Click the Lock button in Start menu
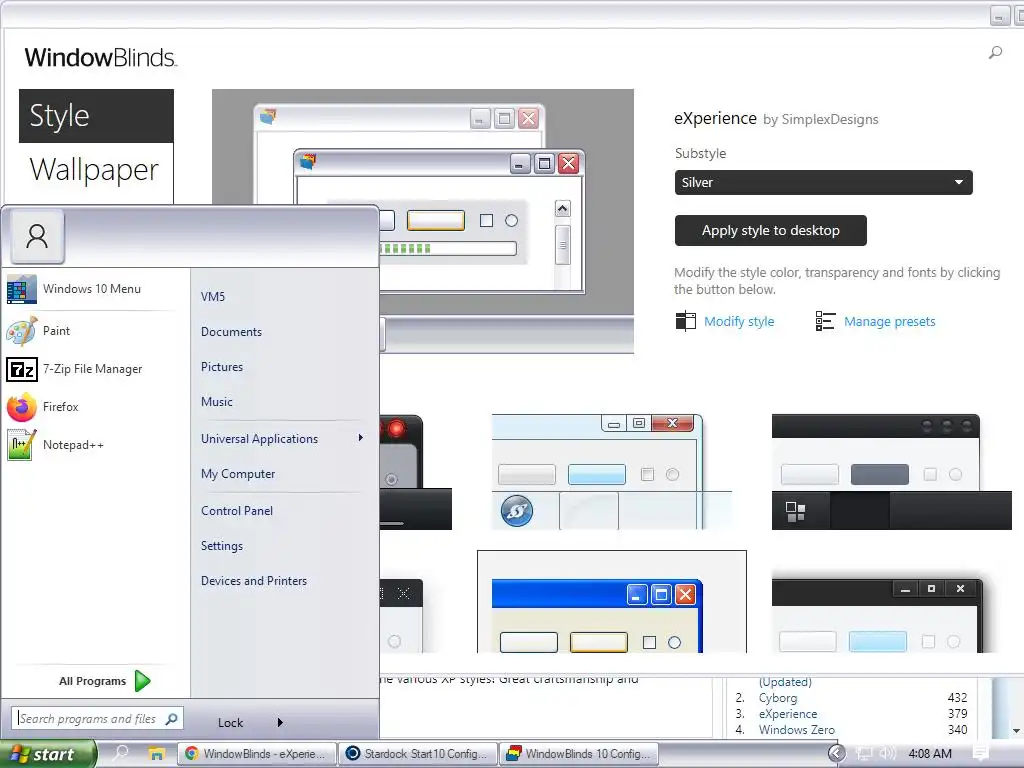Viewport: 1024px width, 768px height. tap(231, 722)
